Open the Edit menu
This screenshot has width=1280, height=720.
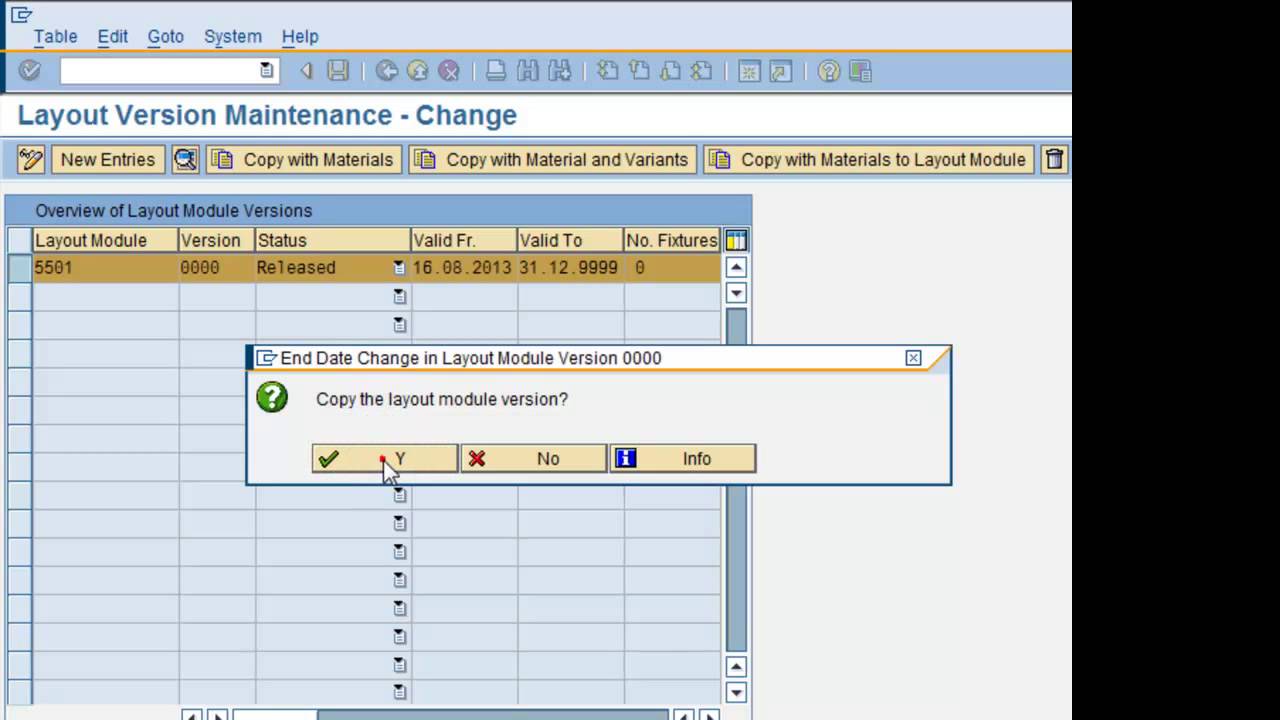(112, 36)
